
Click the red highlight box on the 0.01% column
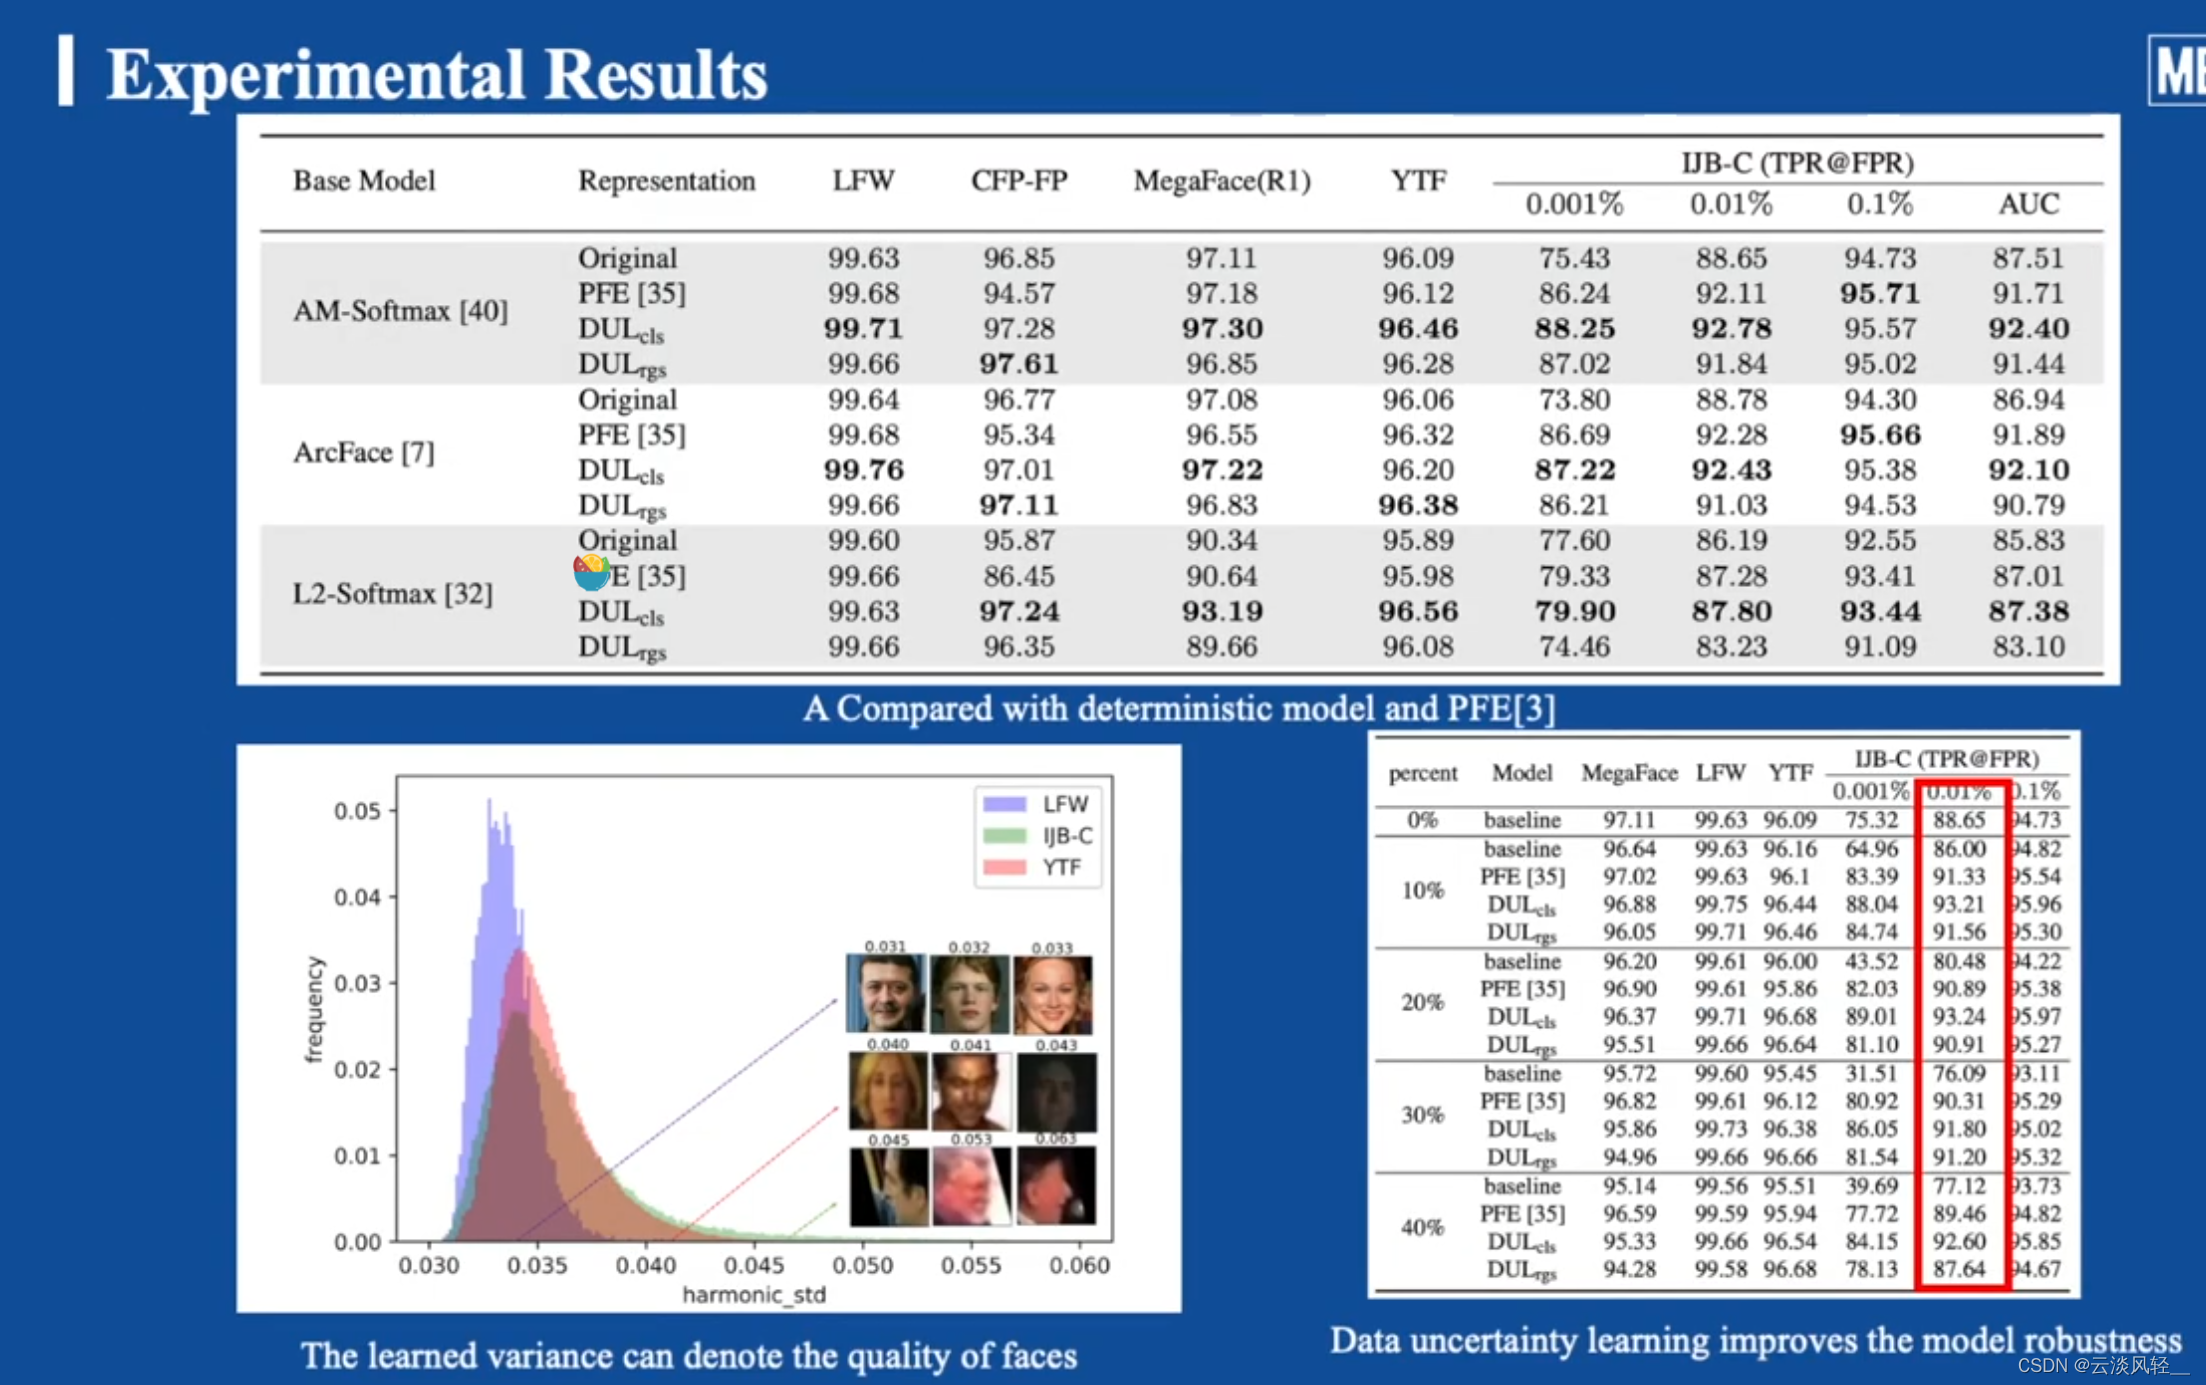[1960, 1030]
